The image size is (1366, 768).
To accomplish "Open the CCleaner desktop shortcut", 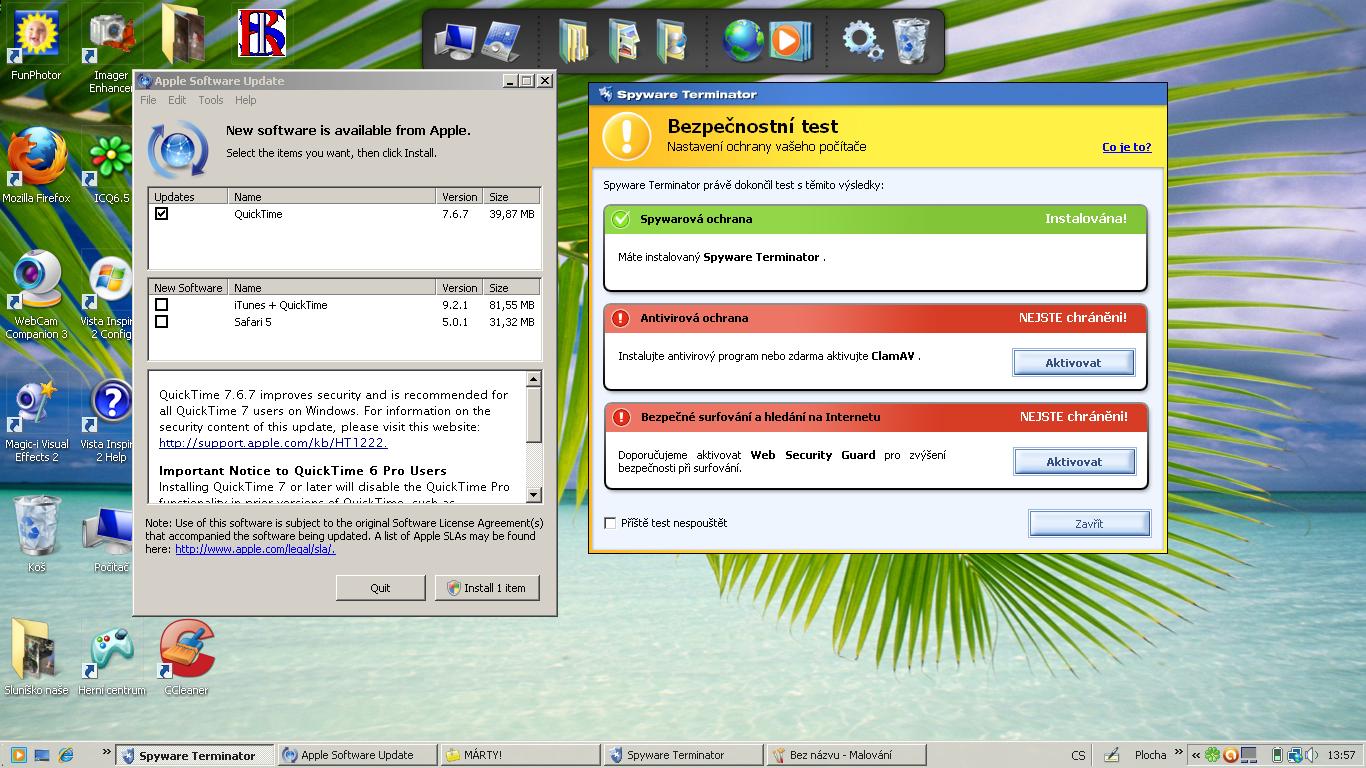I will [x=186, y=651].
